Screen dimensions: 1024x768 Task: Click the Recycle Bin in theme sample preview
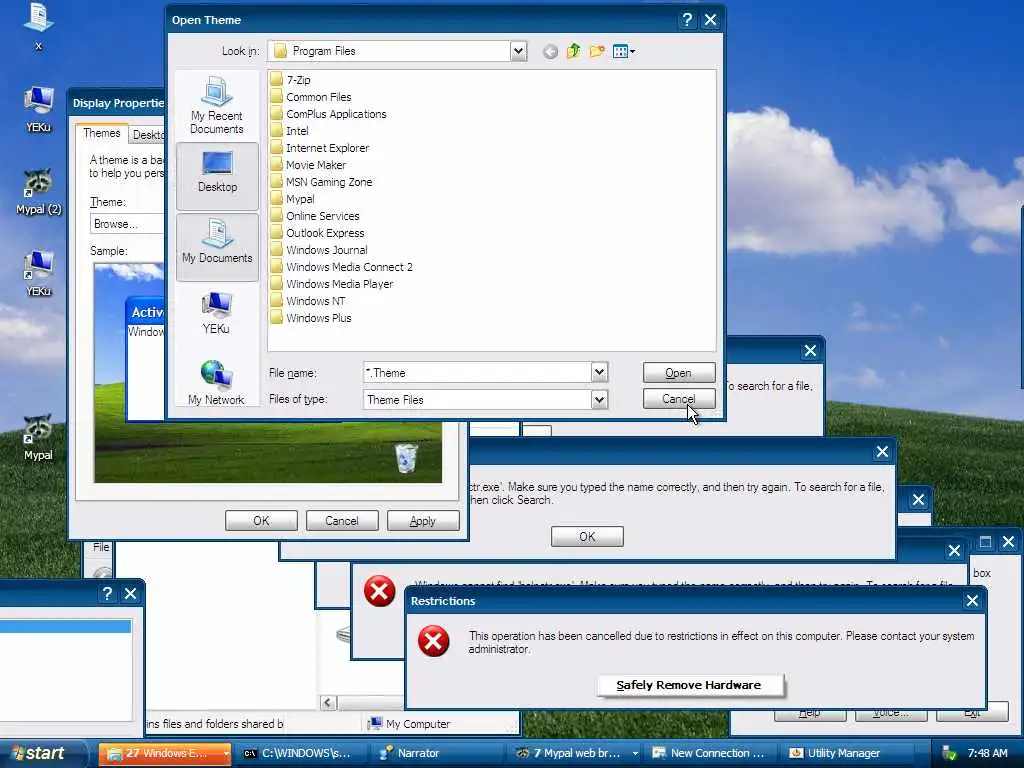point(406,457)
